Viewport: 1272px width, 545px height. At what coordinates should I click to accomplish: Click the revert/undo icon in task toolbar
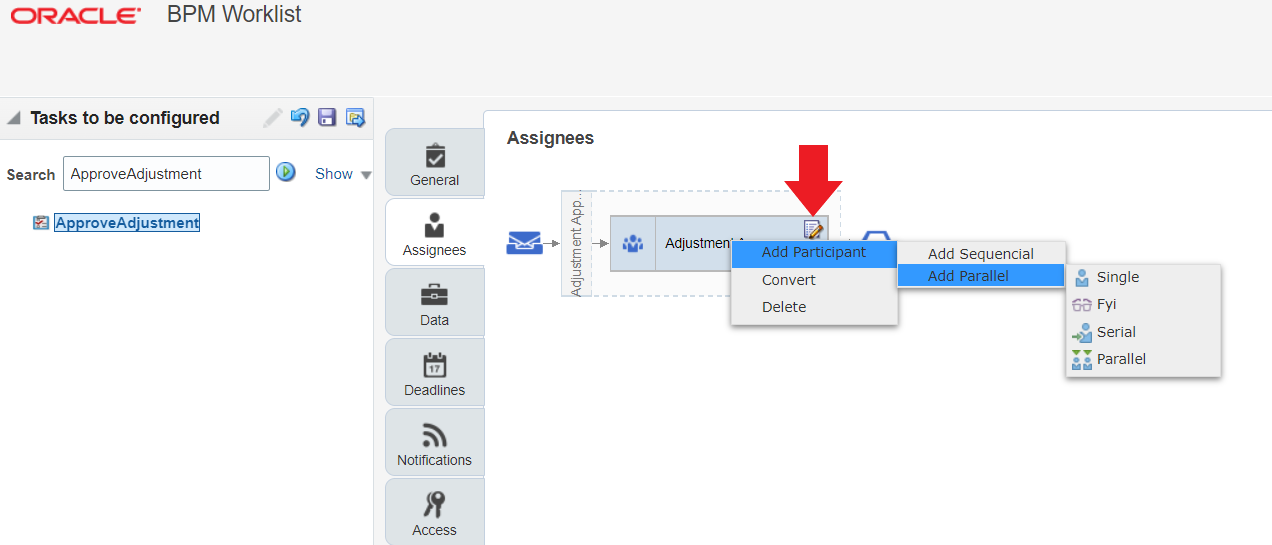pos(299,117)
